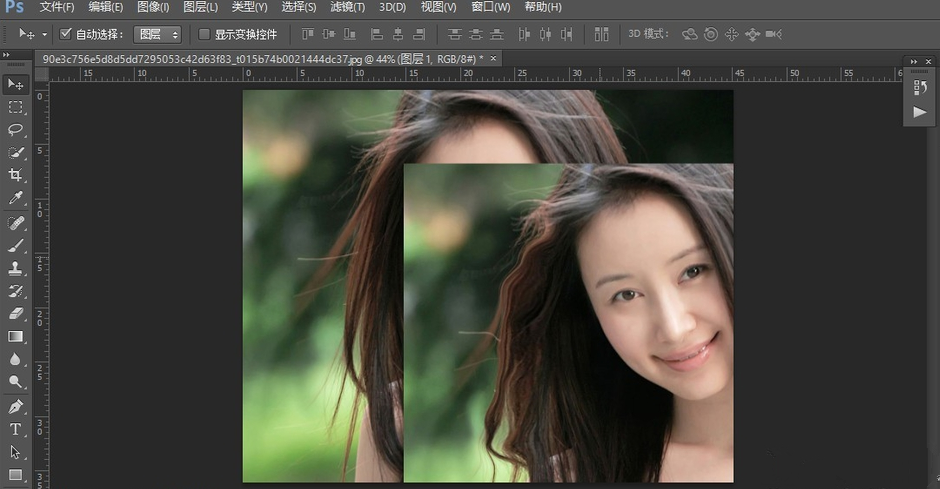Viewport: 940px width, 489px height.
Task: Activate the Horizontal Type tool
Action: click(16, 430)
